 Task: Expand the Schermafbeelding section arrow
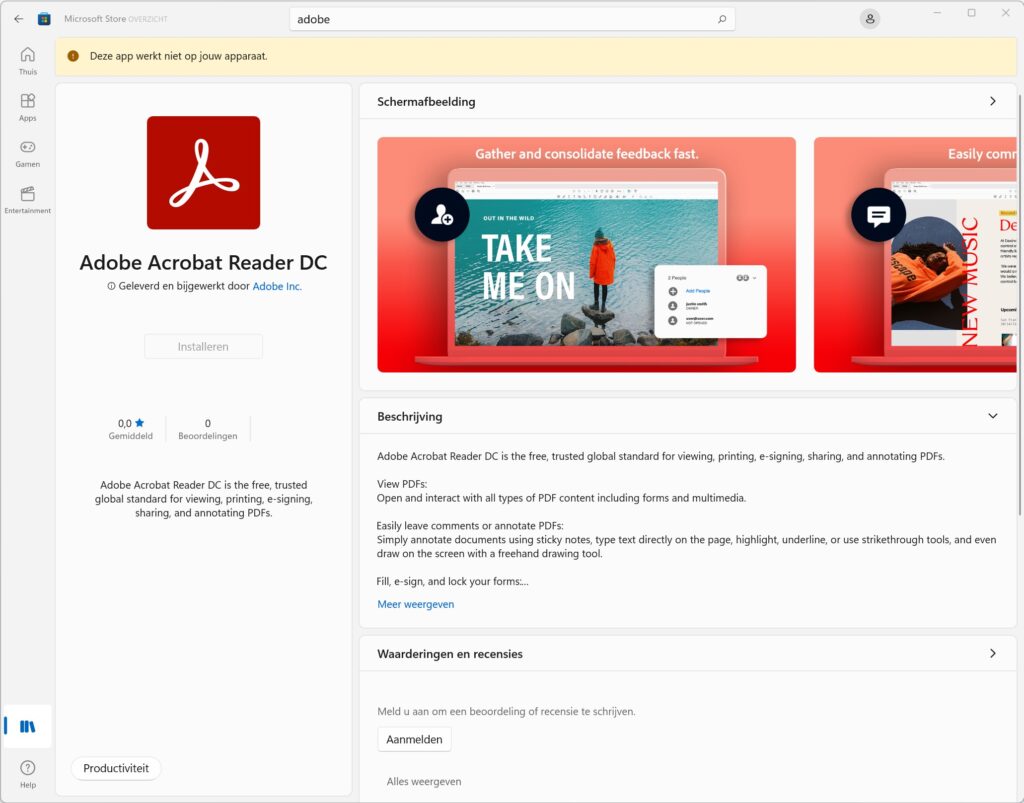pyautogui.click(x=993, y=101)
